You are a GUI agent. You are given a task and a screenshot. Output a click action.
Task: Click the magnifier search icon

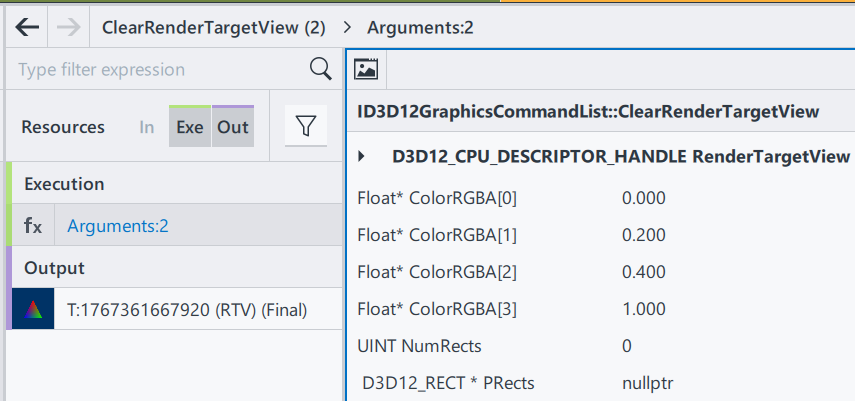[320, 69]
